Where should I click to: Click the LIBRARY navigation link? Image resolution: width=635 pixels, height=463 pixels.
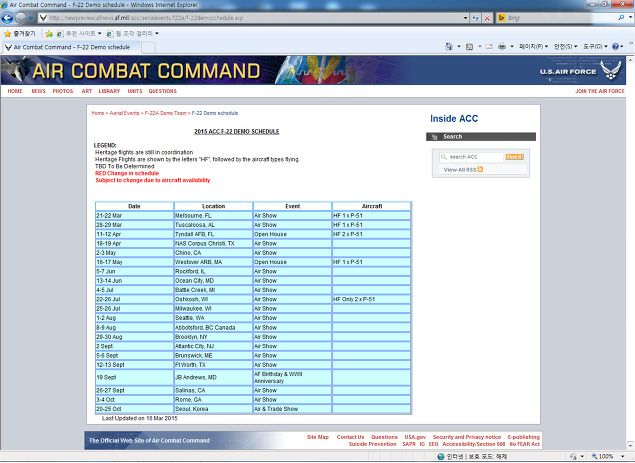coord(109,91)
